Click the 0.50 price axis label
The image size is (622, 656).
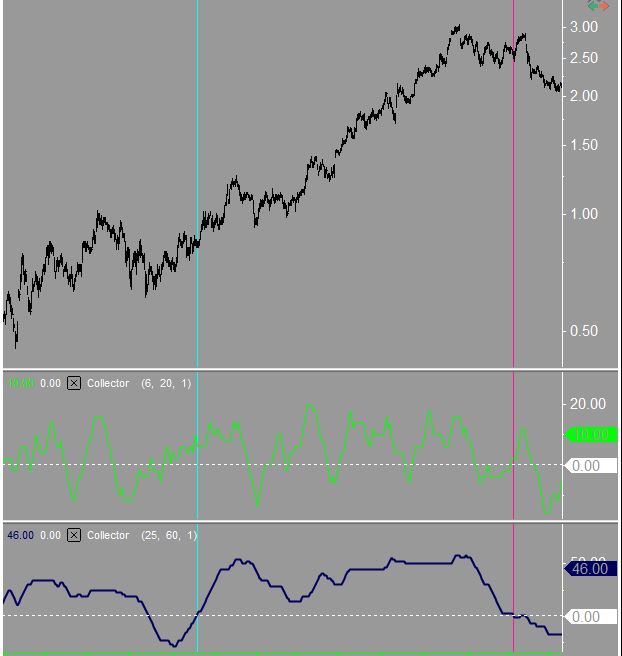pos(584,331)
